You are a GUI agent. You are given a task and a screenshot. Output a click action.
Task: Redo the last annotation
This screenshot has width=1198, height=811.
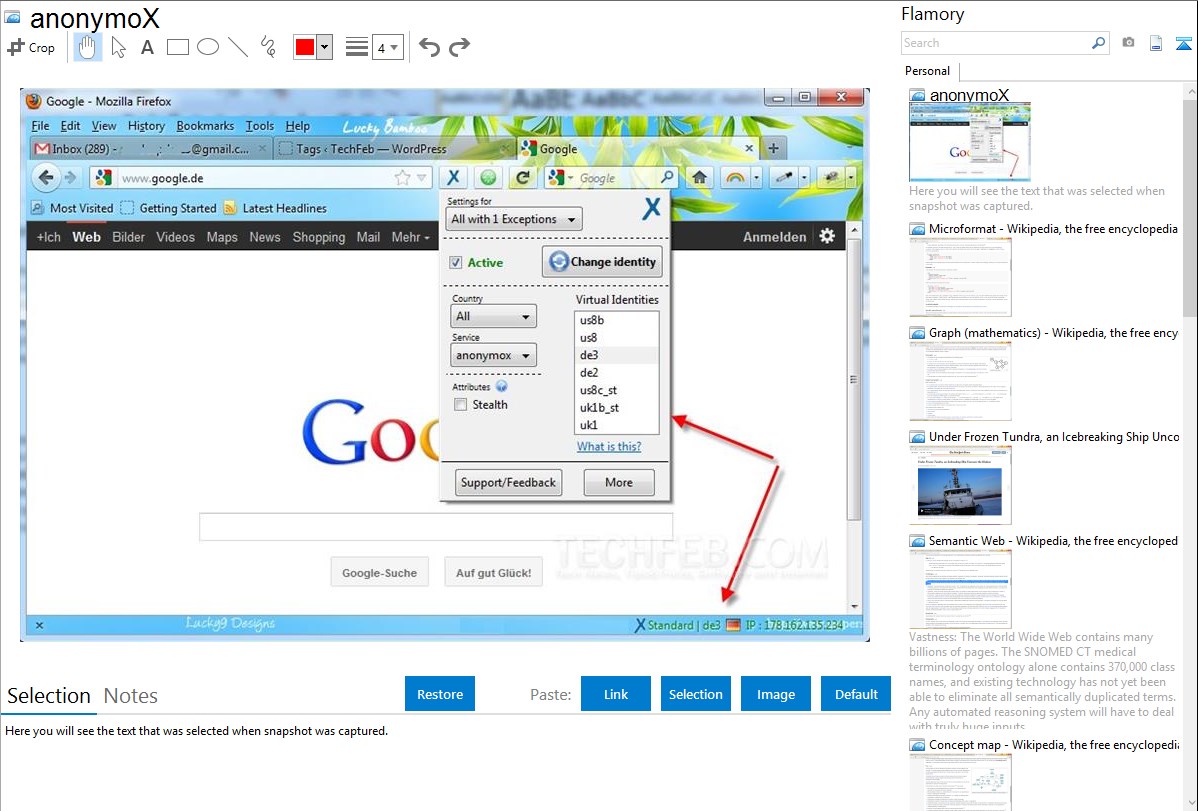(x=459, y=47)
